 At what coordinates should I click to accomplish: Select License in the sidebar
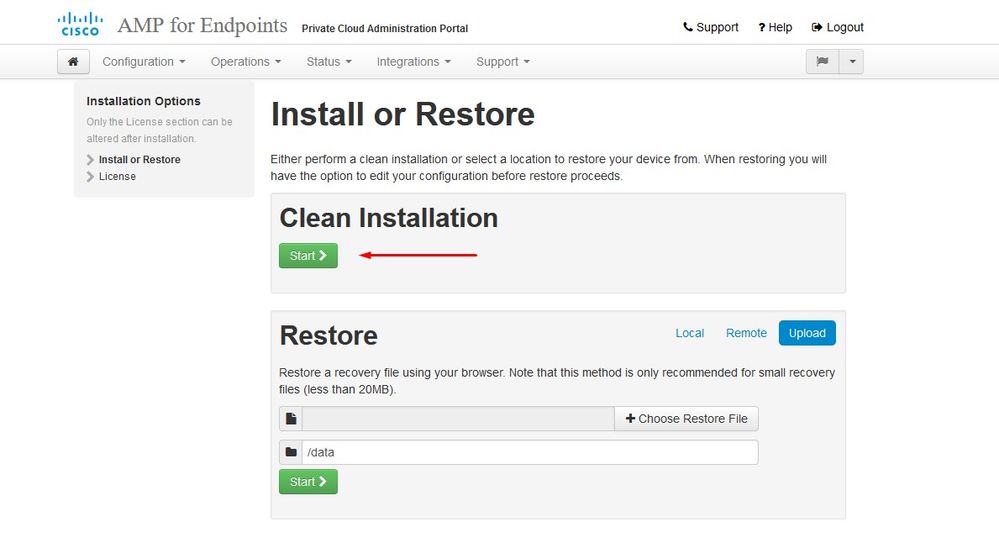pyautogui.click(x=117, y=176)
